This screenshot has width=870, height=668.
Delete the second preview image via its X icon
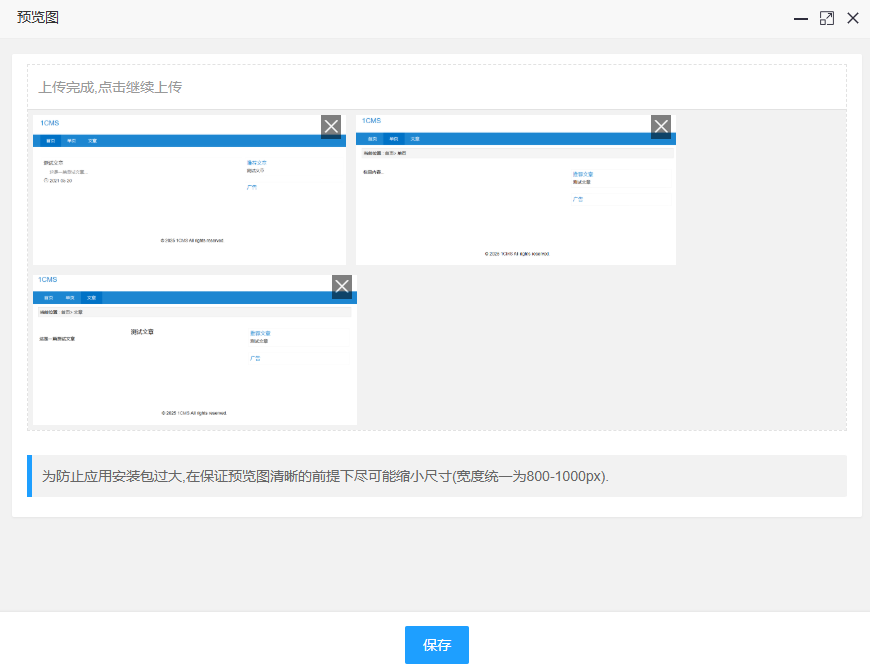661,126
